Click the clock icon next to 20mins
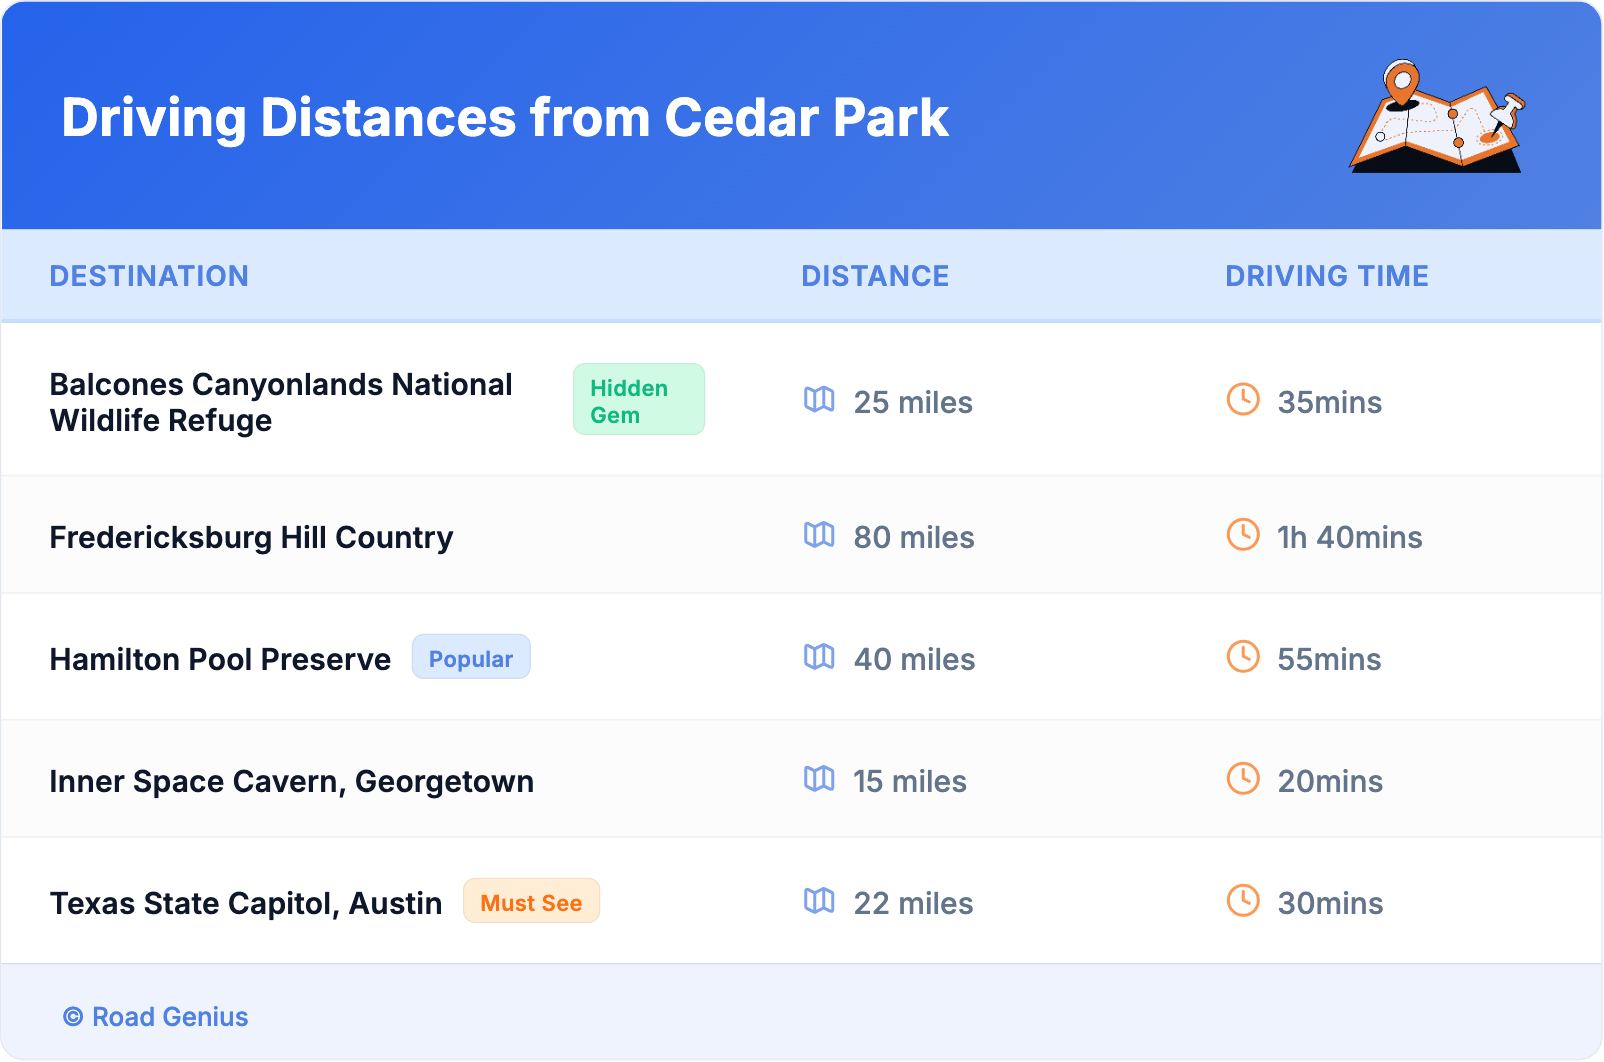Screen dimensions: 1604x1062 (x=1243, y=779)
